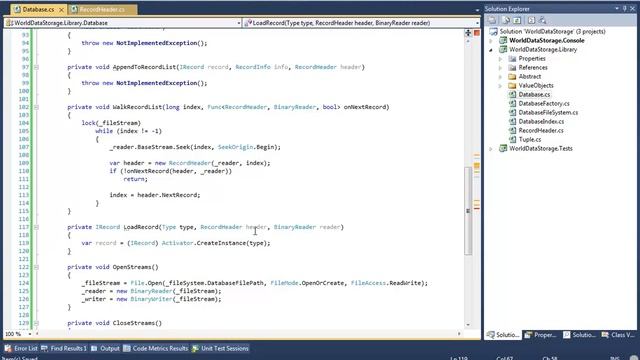Switch to the Properties tab below Solution Explorer

540,335
